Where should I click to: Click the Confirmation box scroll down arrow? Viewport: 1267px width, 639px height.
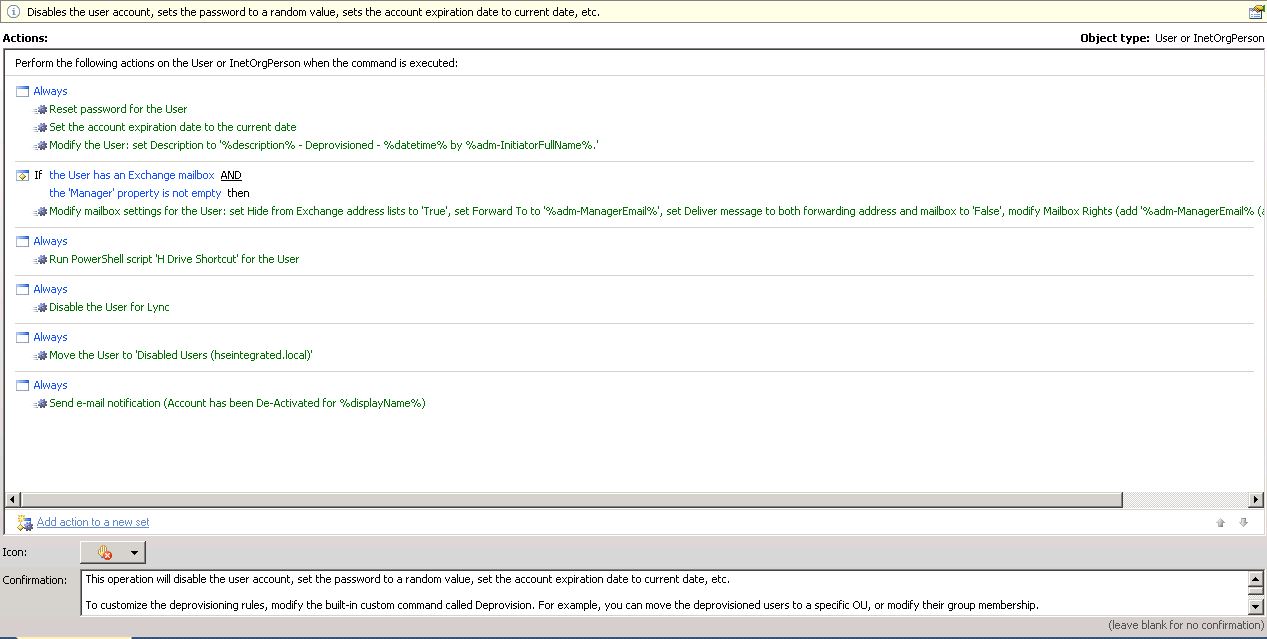[x=1256, y=606]
